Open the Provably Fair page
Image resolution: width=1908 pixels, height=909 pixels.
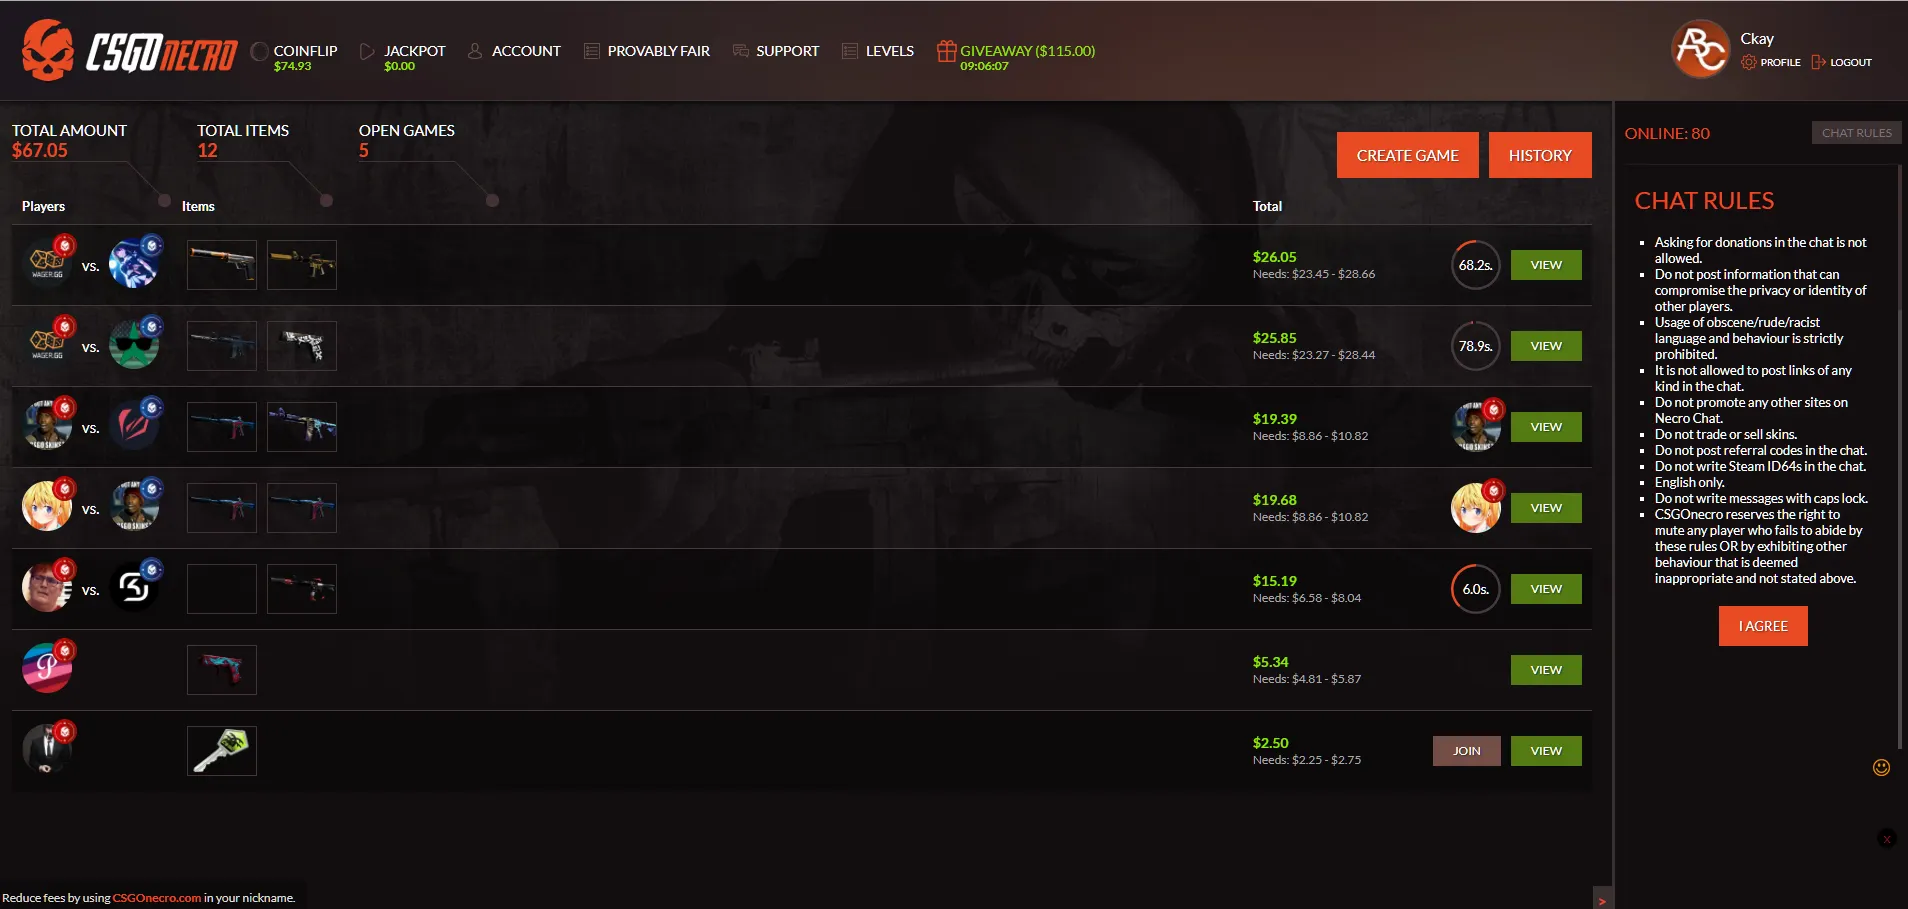coord(658,51)
